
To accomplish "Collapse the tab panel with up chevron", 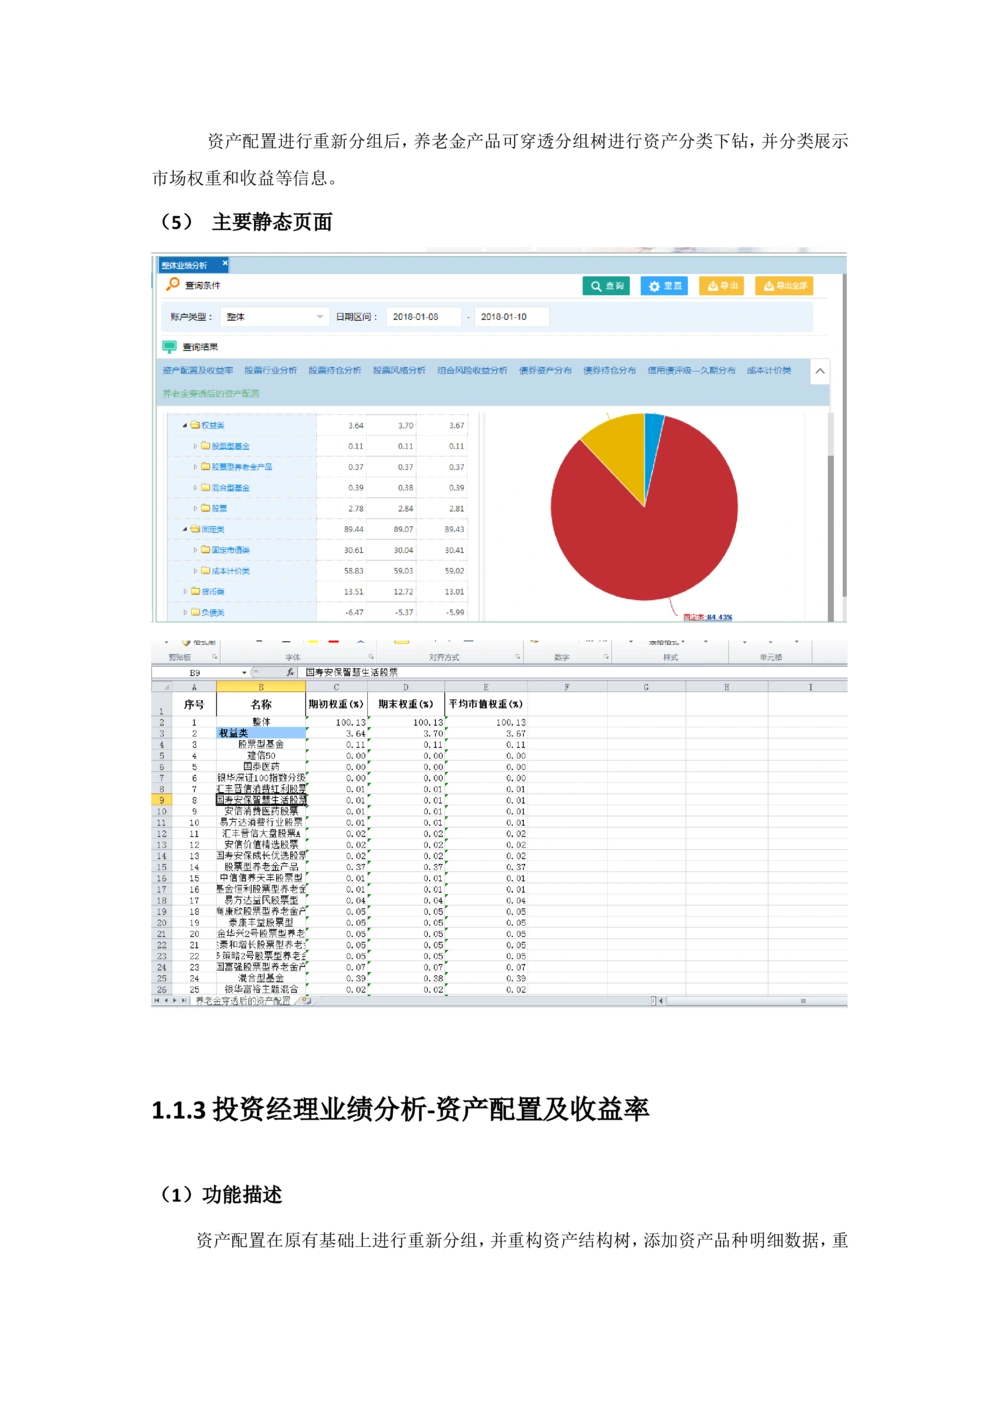I will click(820, 371).
